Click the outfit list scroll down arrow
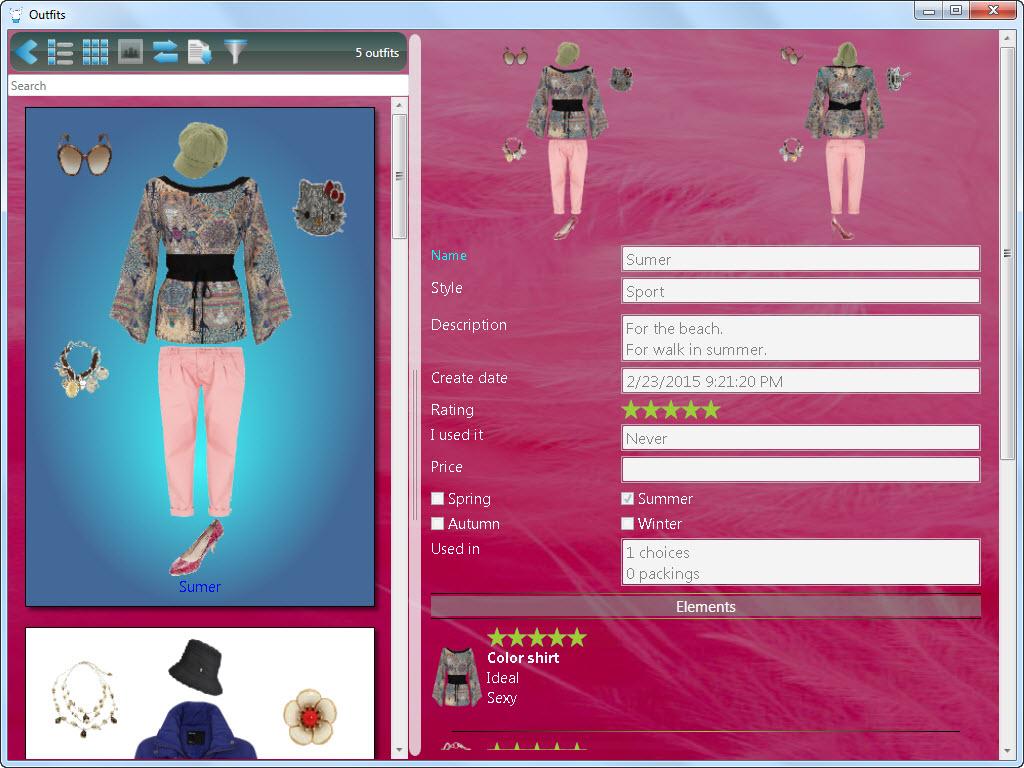This screenshot has width=1024, height=768. click(x=399, y=750)
